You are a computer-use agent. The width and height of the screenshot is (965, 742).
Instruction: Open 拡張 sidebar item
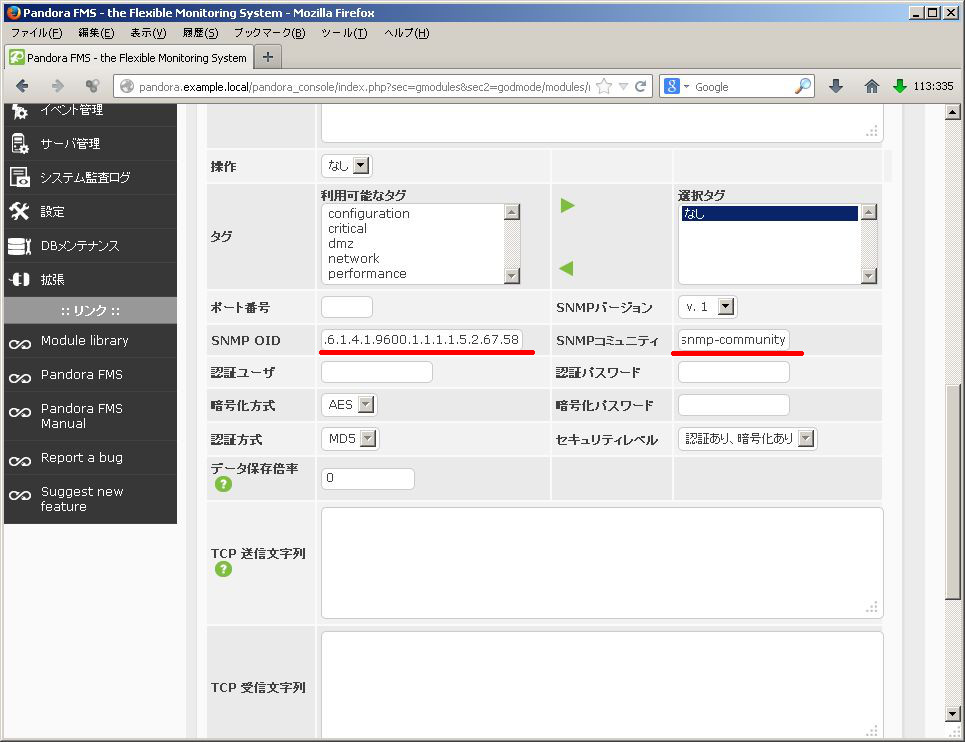tap(90, 280)
